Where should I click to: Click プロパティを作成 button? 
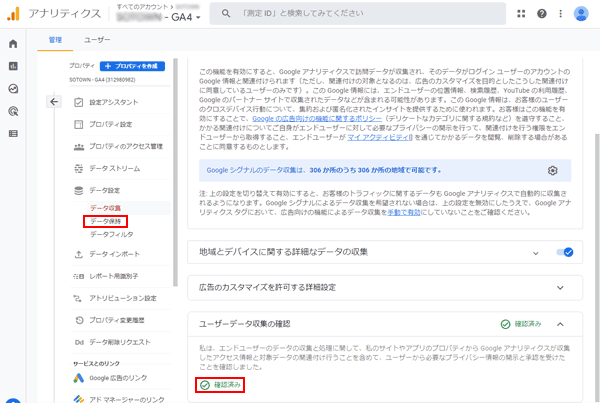132,66
